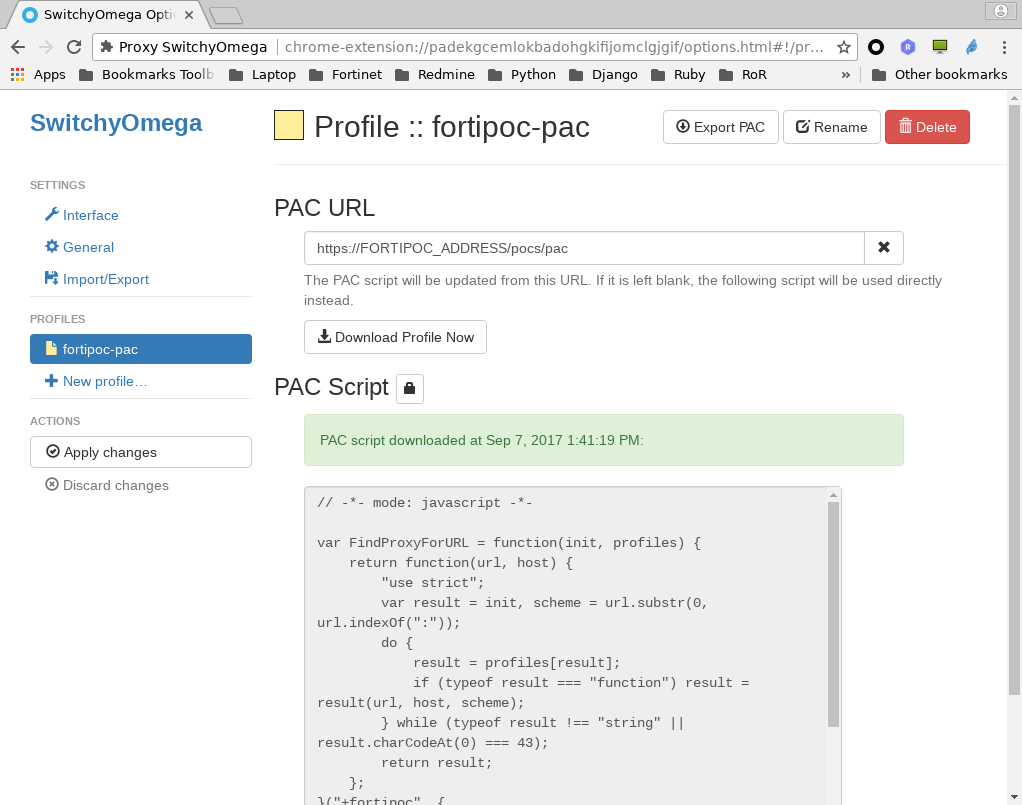The width and height of the screenshot is (1022, 805).
Task: Open the RoR bookmark folder
Action: pos(742,75)
